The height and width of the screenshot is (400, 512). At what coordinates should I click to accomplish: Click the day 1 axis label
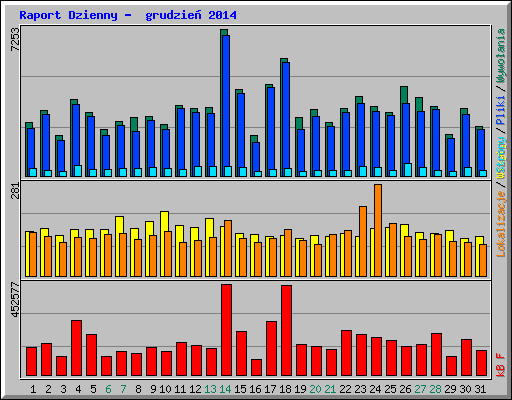pos(33,389)
